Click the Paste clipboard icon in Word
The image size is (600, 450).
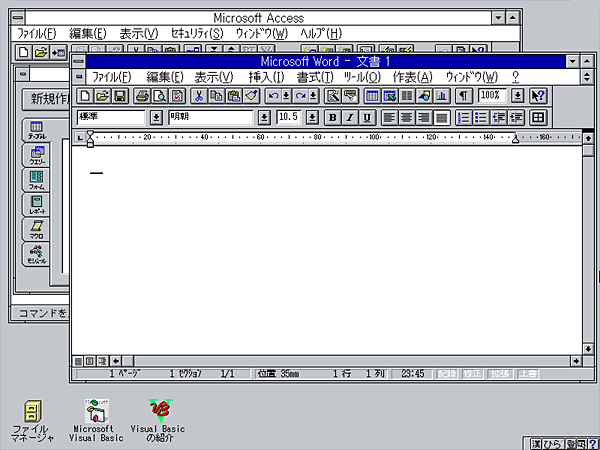[x=234, y=96]
